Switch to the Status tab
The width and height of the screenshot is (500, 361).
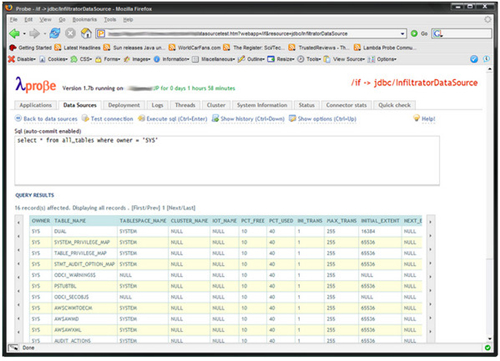(307, 105)
